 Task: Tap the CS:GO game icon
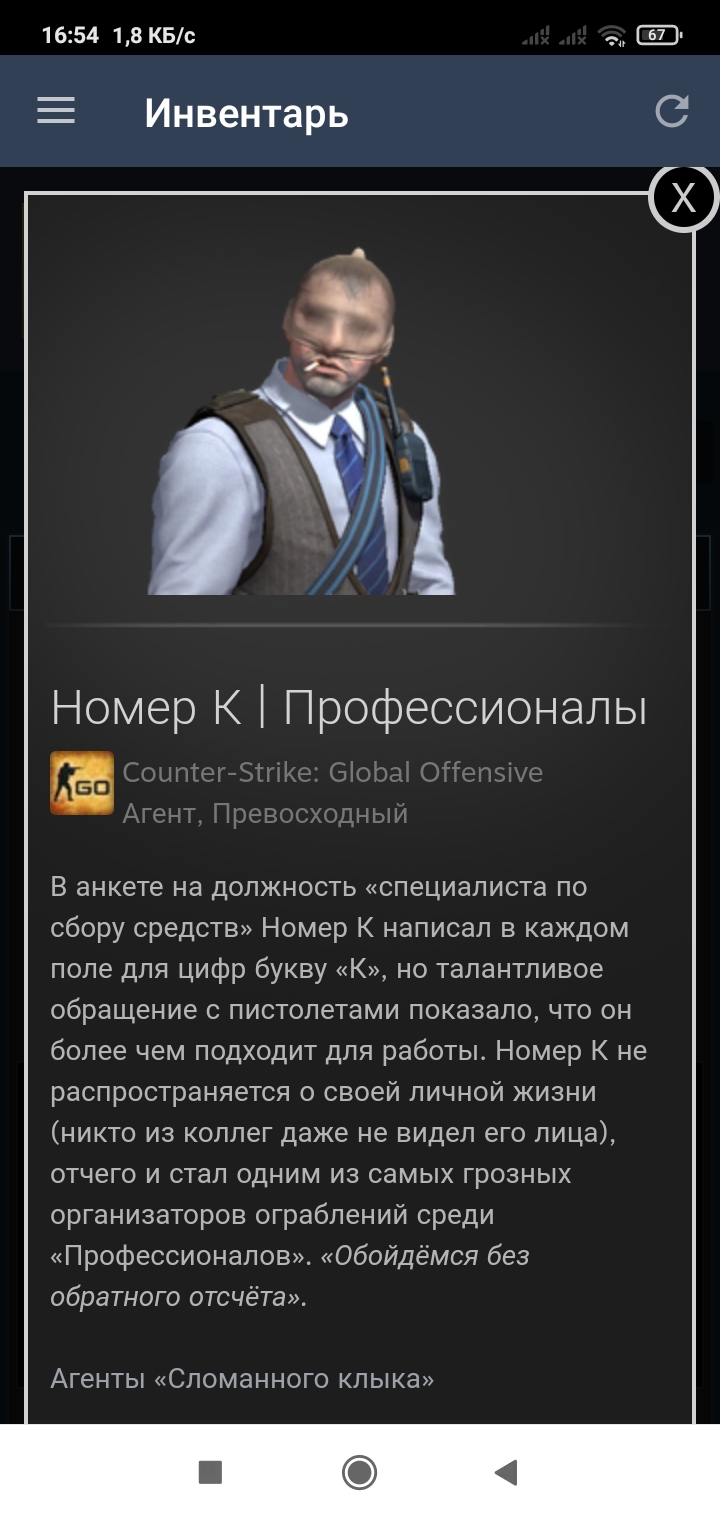pos(82,783)
